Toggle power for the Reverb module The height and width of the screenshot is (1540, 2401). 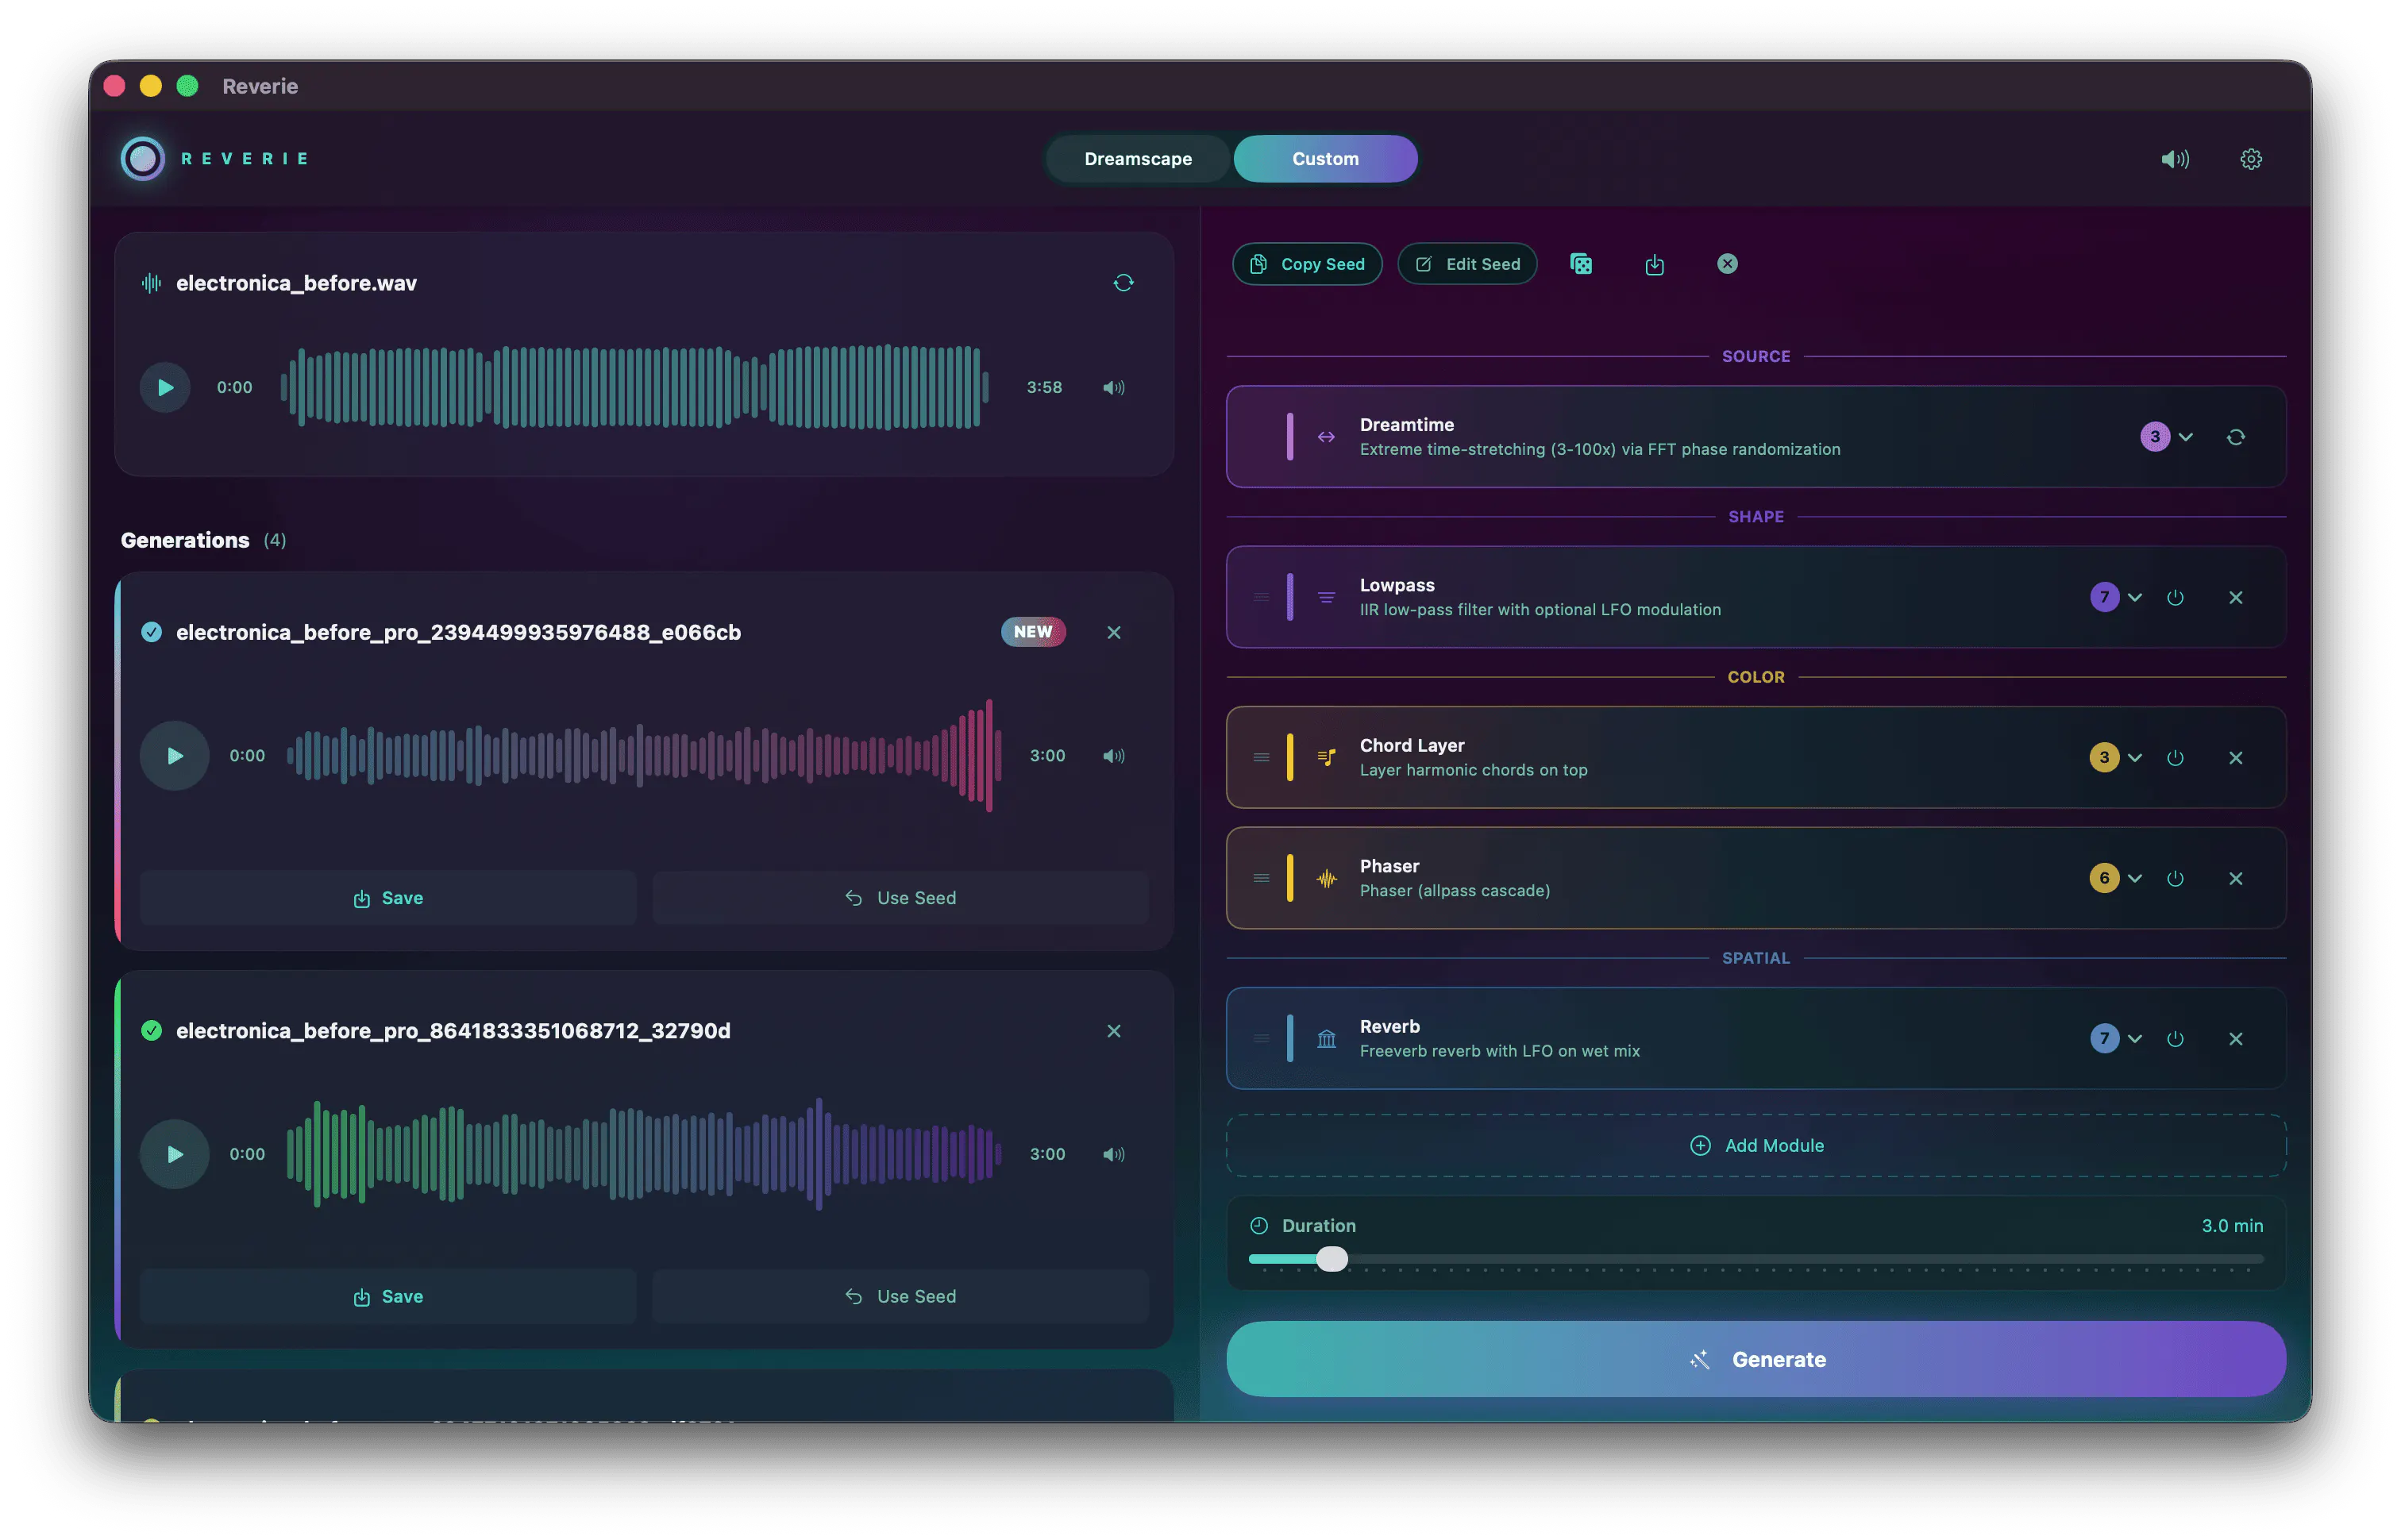click(x=2174, y=1038)
